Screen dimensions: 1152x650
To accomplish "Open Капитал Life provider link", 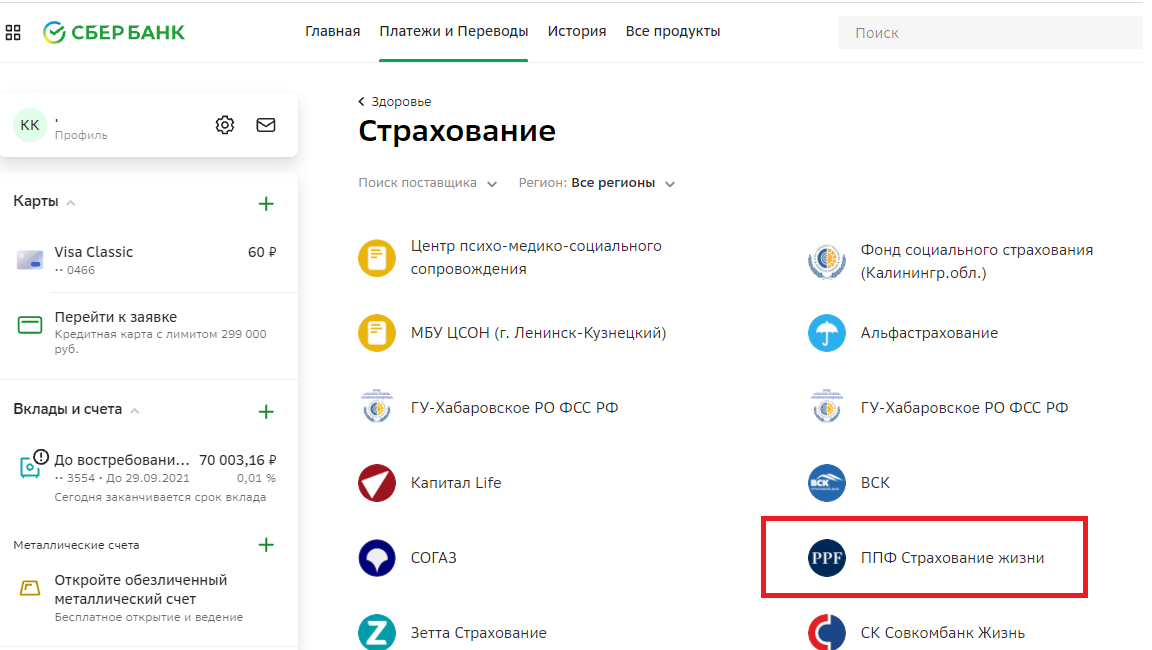I will (x=456, y=483).
